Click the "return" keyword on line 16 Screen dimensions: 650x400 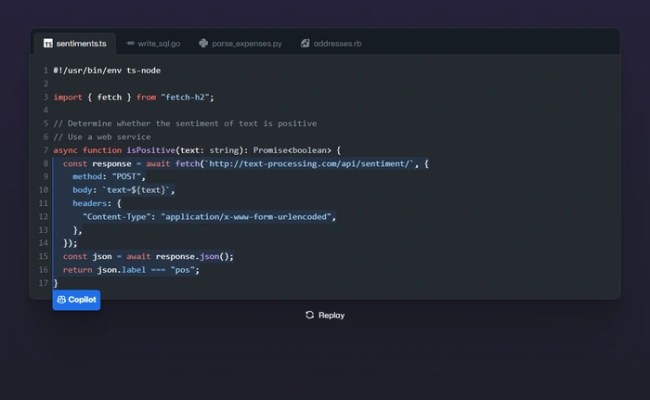78,270
